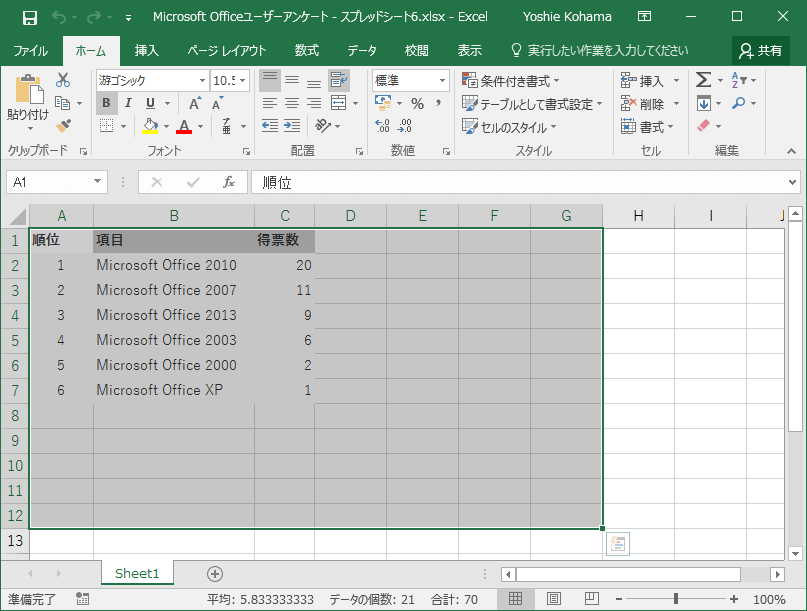Open the font size dropdown

(x=242, y=81)
